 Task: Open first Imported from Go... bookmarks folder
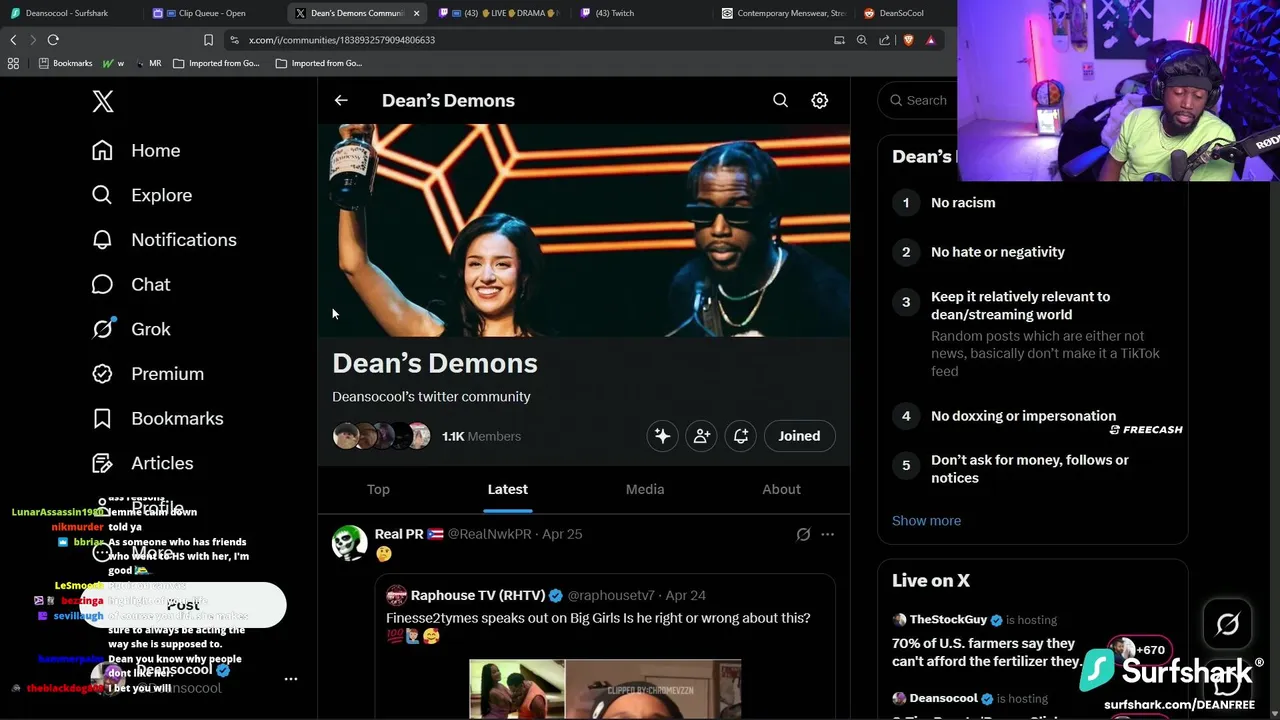point(216,63)
